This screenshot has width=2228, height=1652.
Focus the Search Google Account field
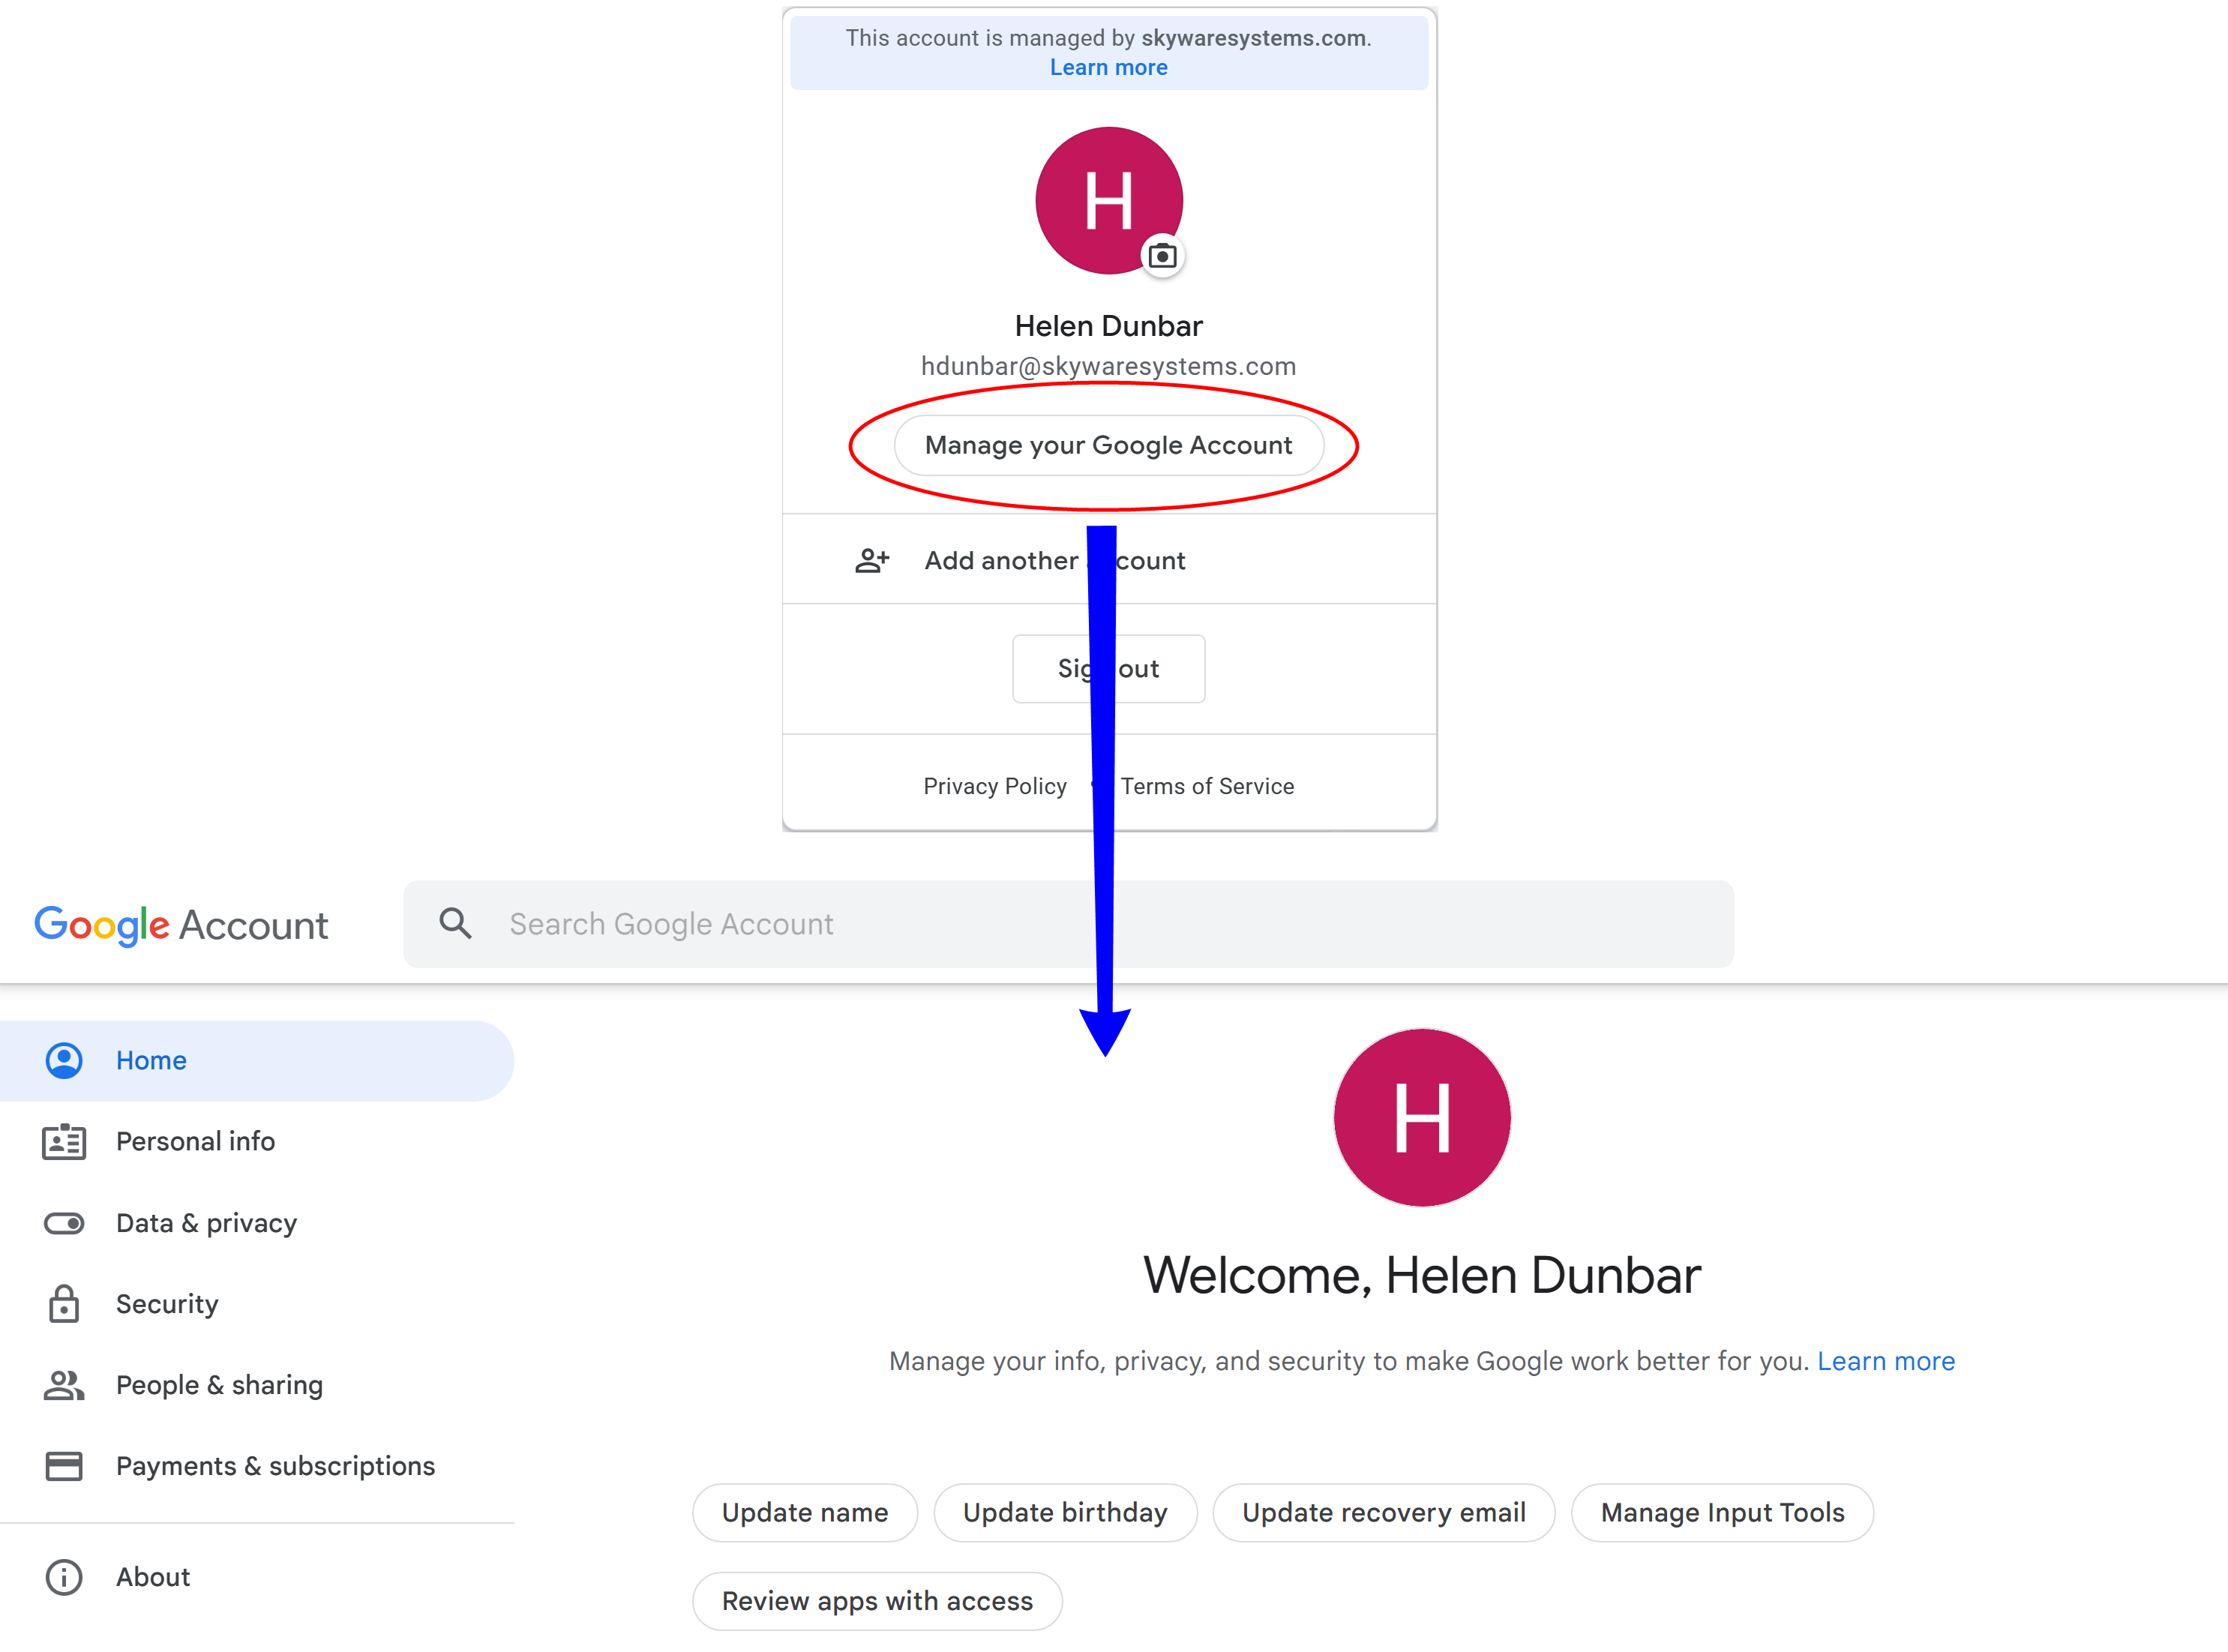point(1068,923)
